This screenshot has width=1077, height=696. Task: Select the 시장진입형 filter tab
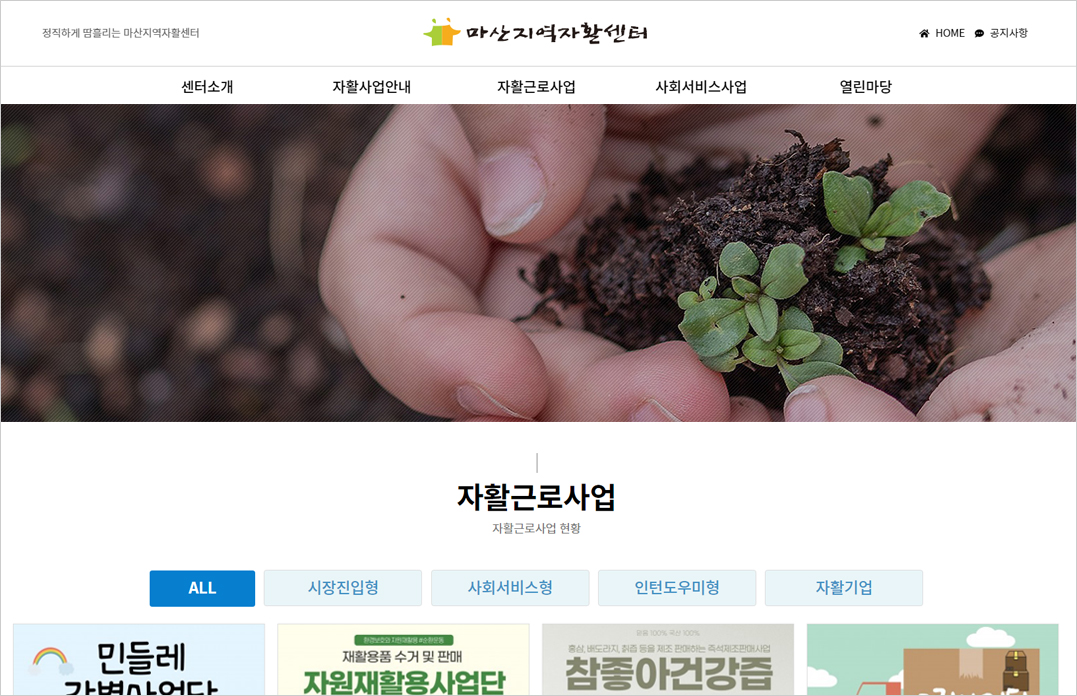point(343,588)
